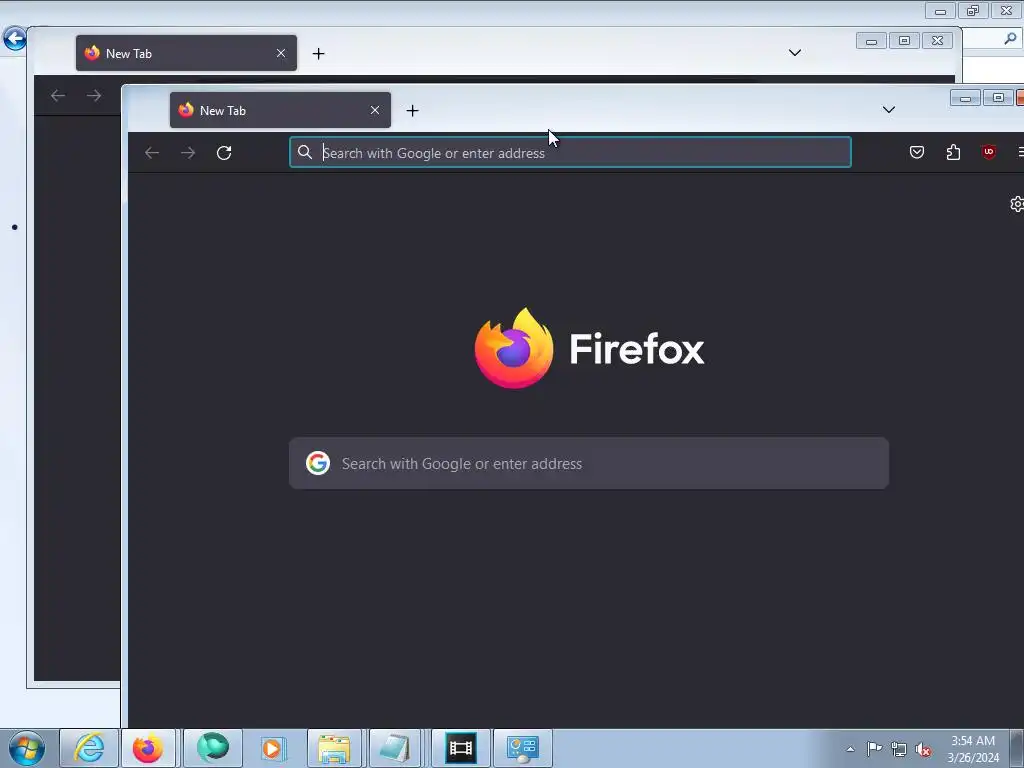Close the New Tab tab in front Firefox window

coord(375,110)
